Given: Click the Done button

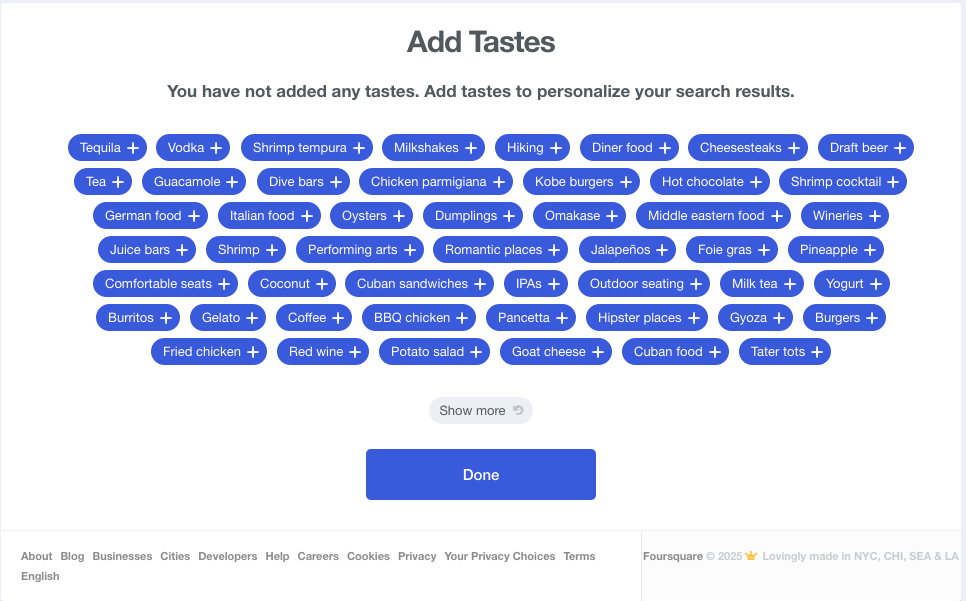Looking at the screenshot, I should 481,474.
